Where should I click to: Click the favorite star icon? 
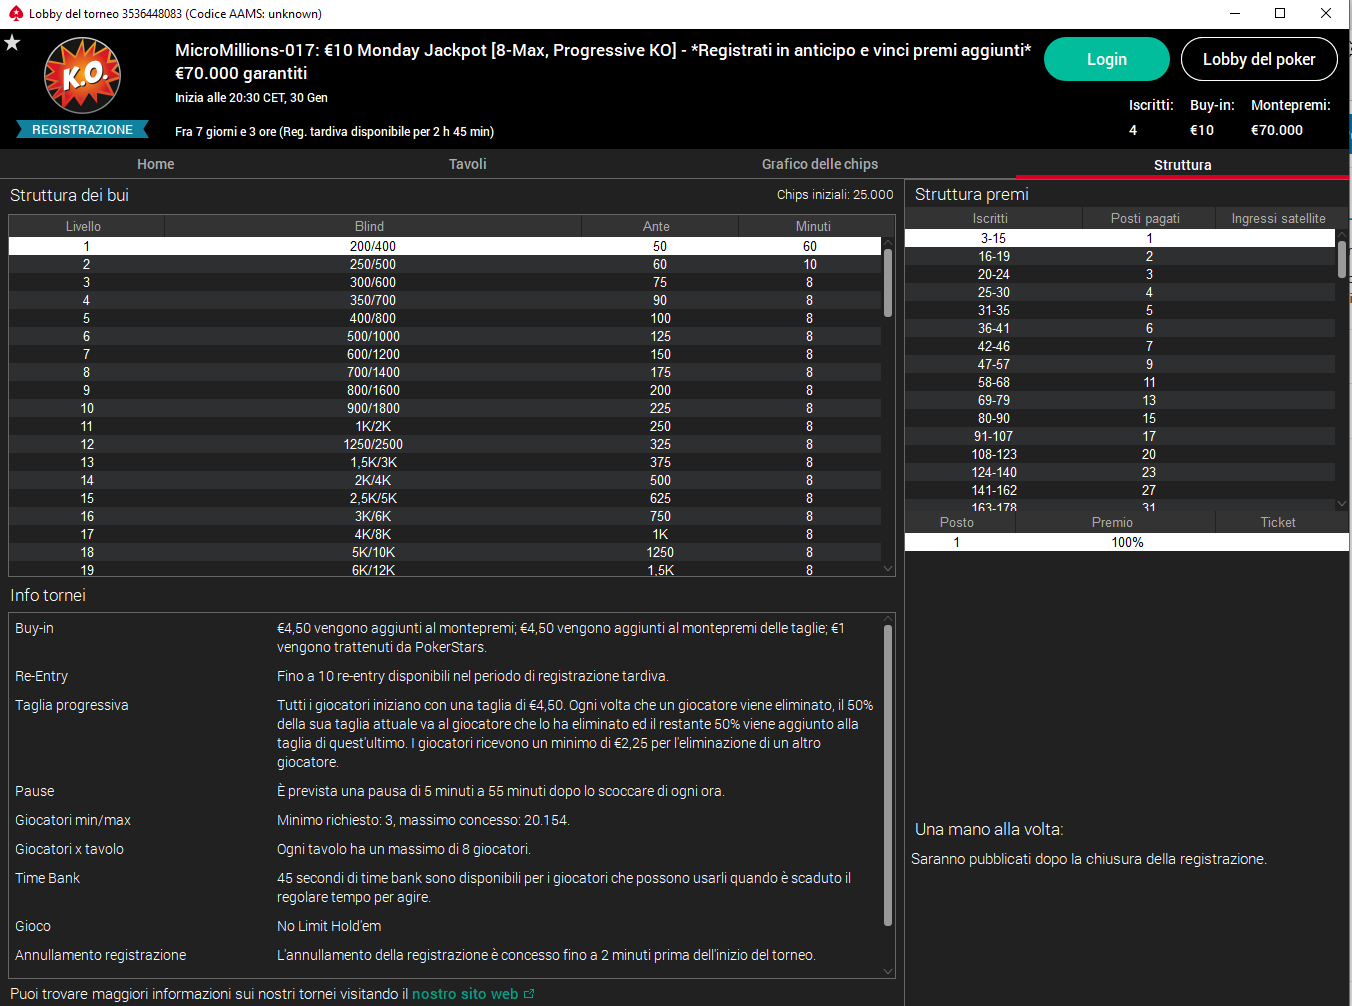(x=12, y=43)
